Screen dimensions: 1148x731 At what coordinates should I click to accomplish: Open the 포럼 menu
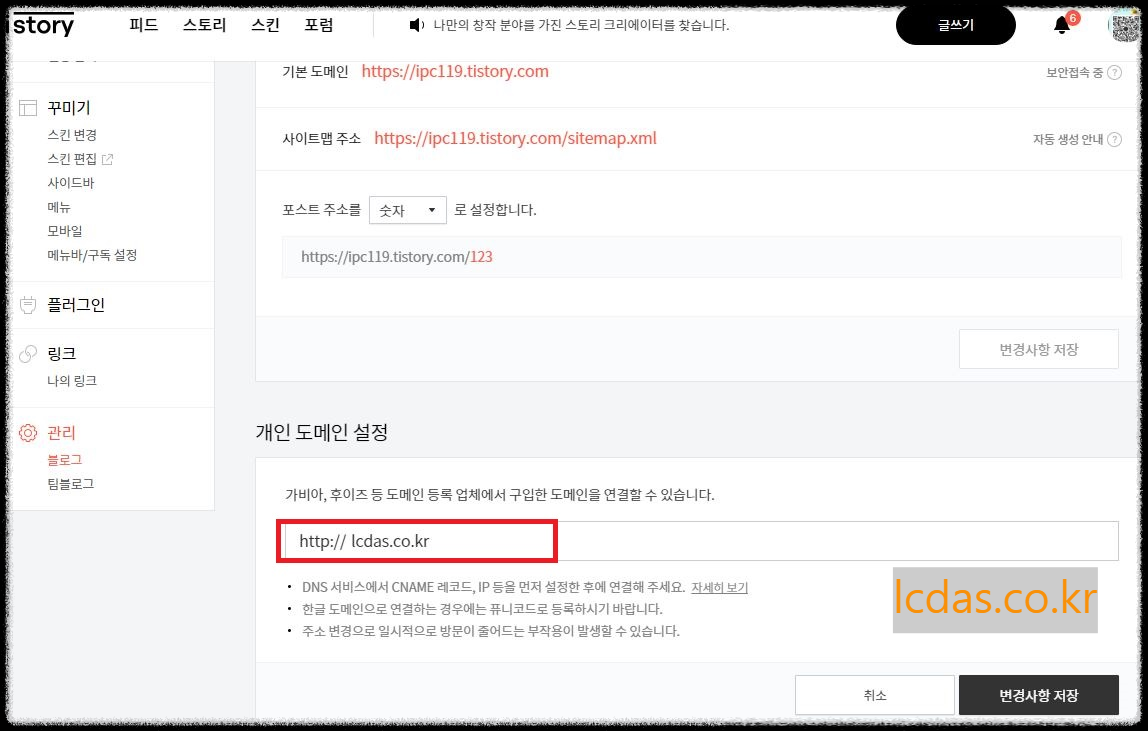[318, 25]
